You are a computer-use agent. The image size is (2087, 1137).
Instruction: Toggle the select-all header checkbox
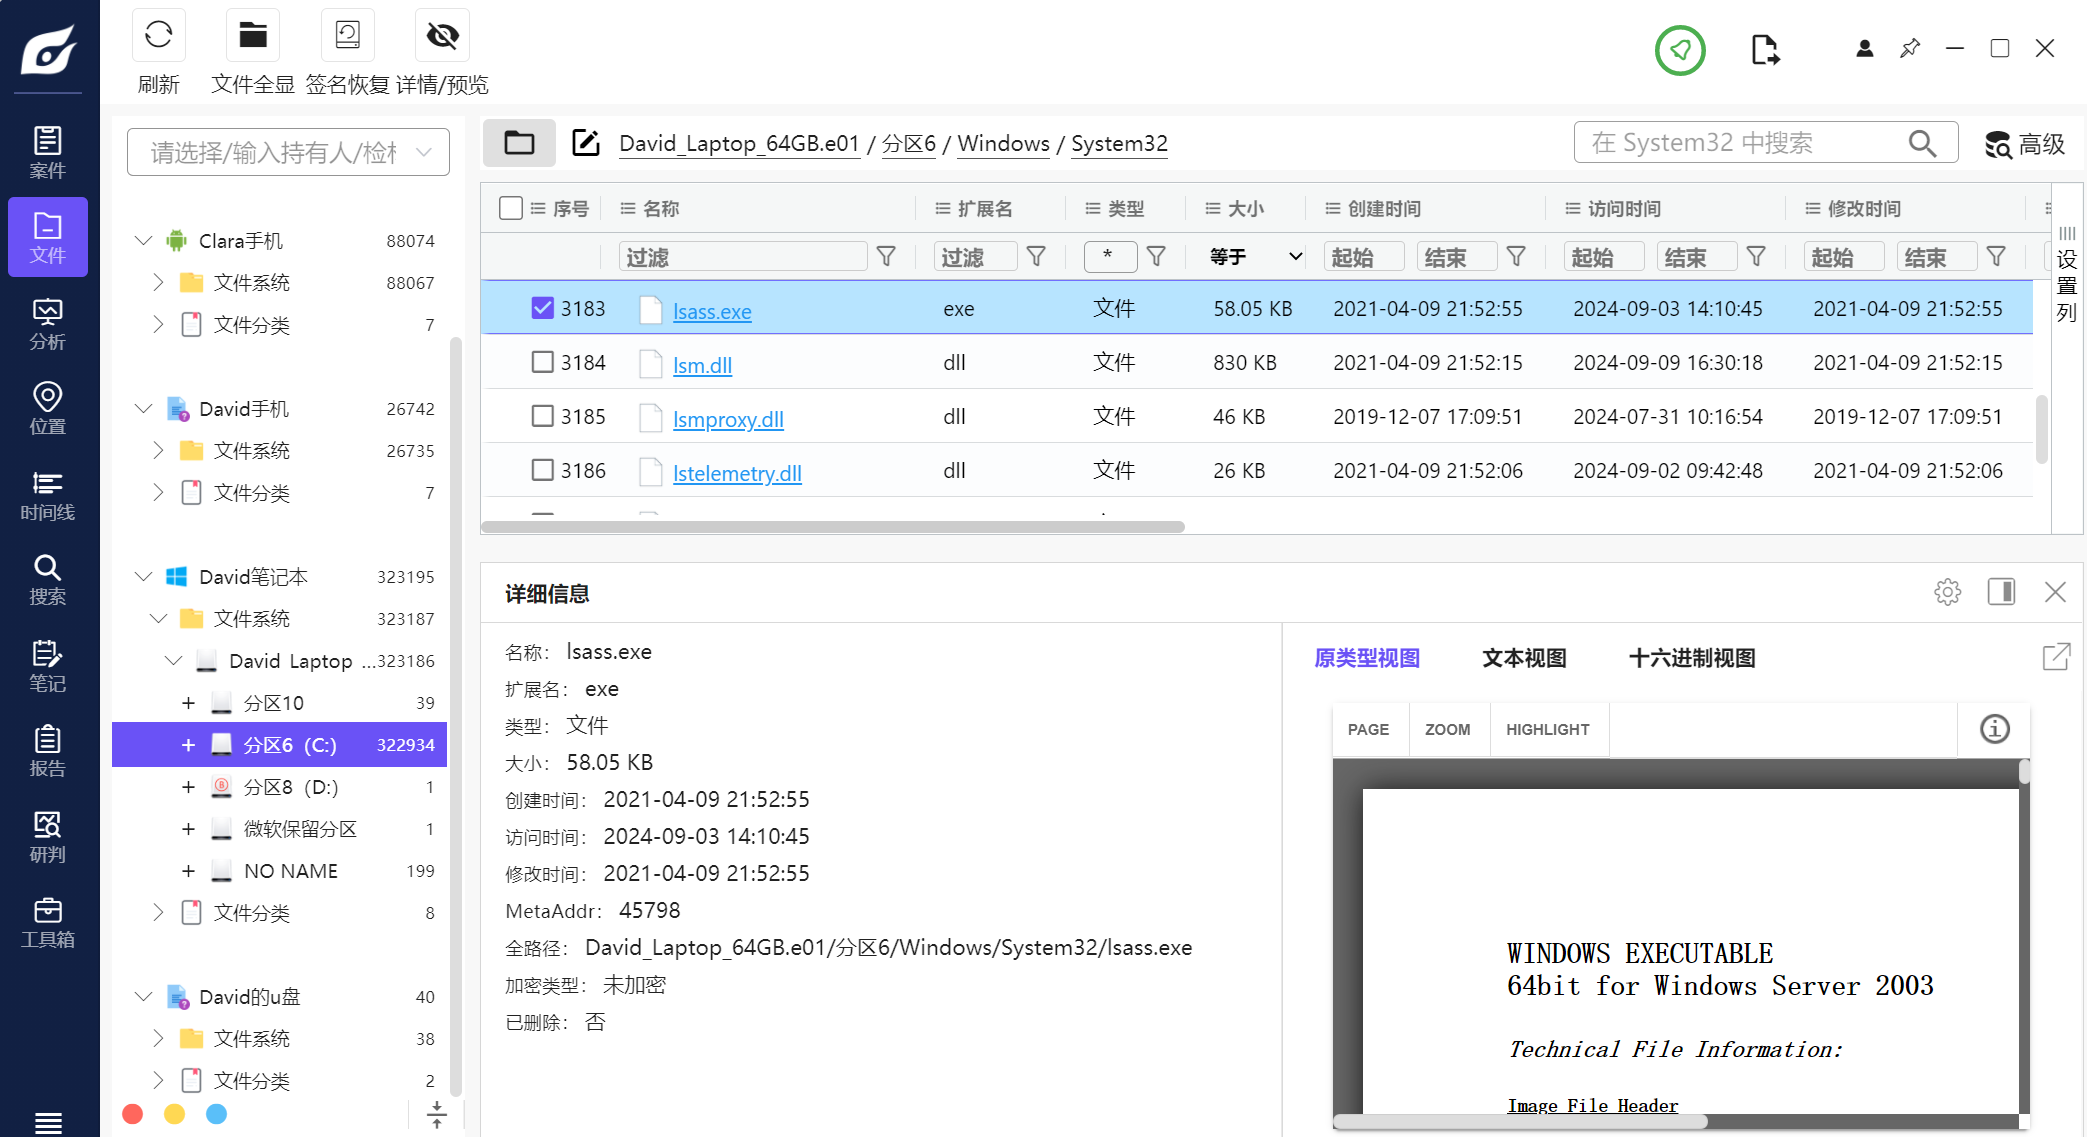tap(511, 208)
